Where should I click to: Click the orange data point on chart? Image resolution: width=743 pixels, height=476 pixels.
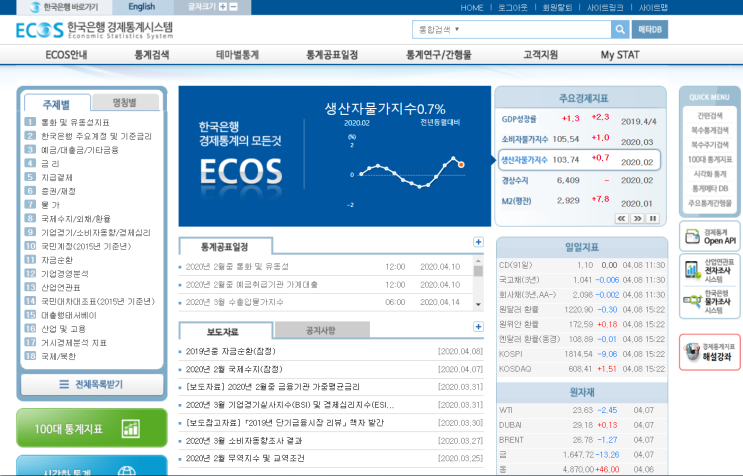click(461, 165)
